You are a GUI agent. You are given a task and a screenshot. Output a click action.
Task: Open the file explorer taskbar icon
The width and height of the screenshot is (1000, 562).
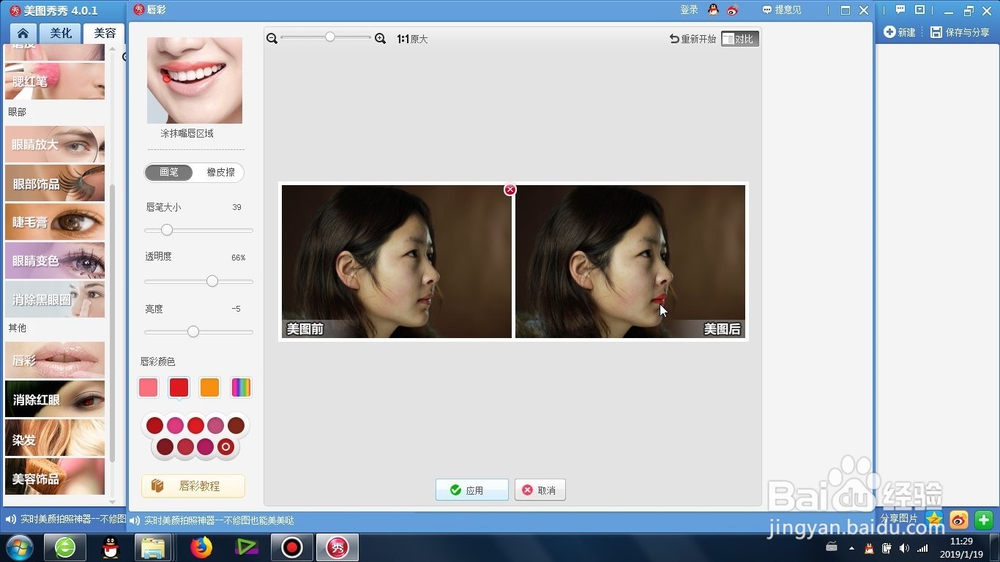click(153, 547)
